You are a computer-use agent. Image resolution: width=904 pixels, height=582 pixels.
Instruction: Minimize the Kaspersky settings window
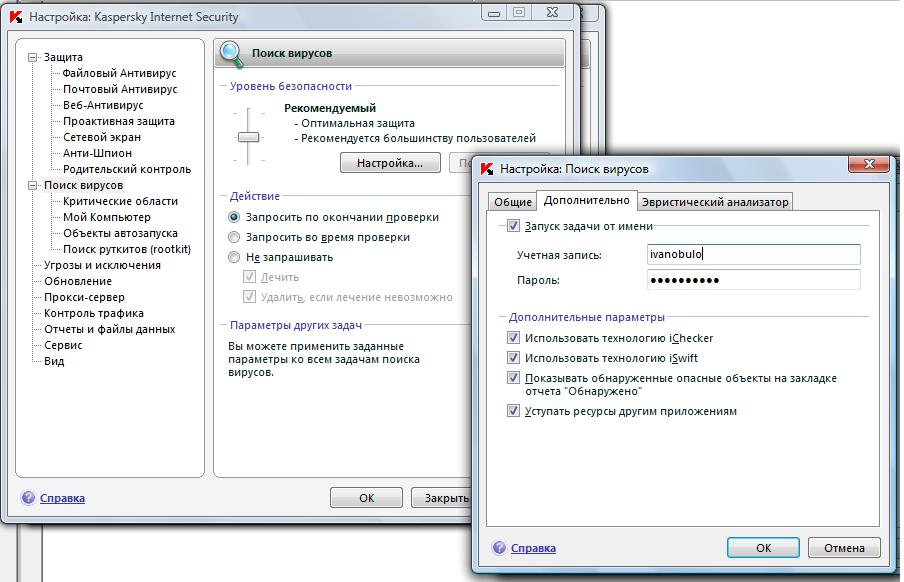[494, 13]
